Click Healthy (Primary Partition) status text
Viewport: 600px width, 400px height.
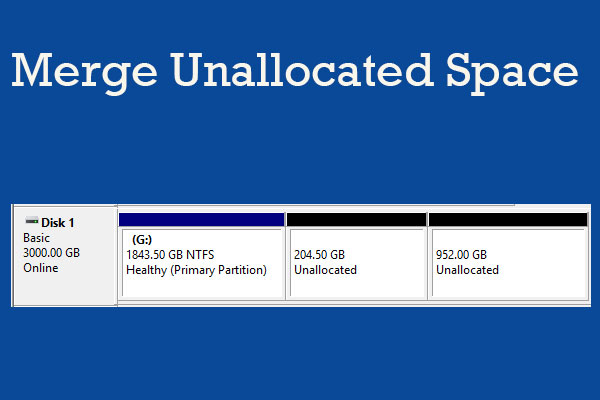point(196,270)
